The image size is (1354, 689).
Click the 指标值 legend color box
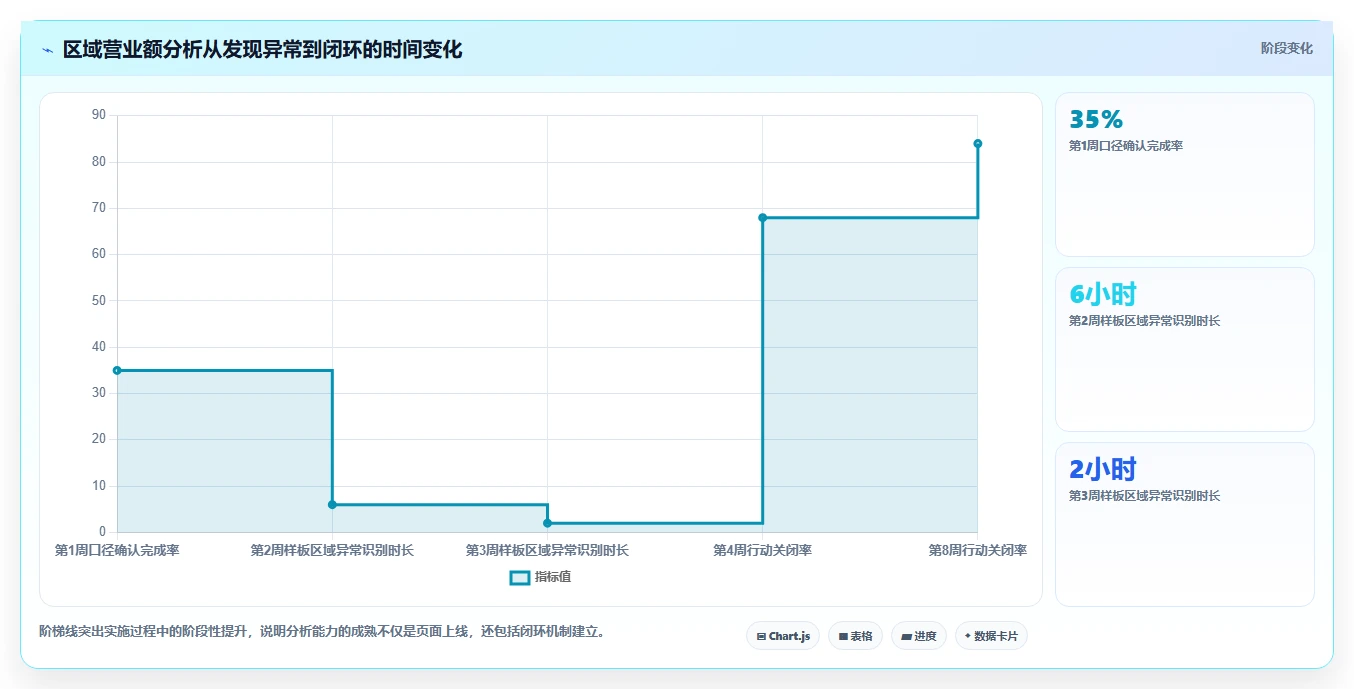(x=519, y=577)
